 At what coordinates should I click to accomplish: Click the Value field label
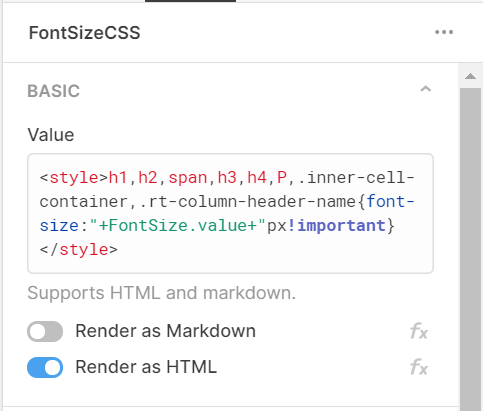click(x=51, y=135)
